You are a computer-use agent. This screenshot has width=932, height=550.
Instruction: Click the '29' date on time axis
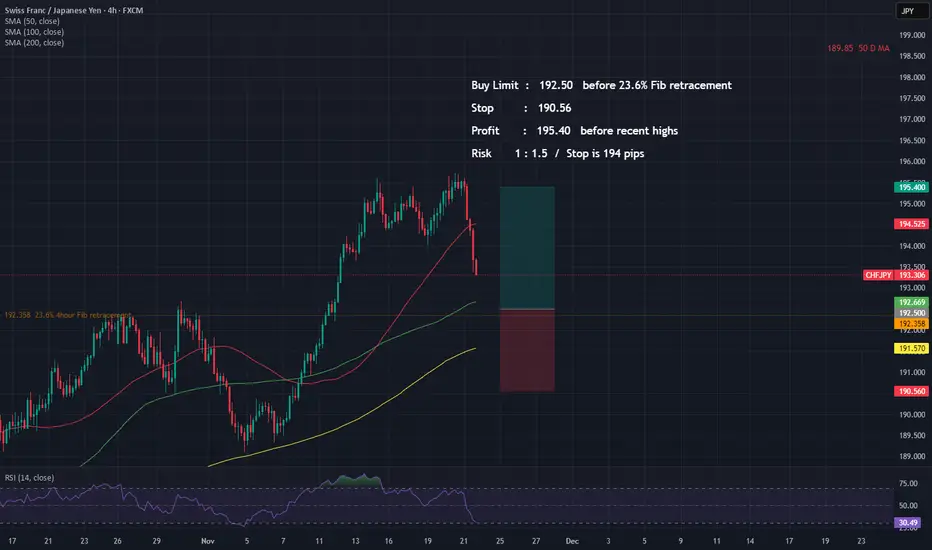(x=156, y=541)
